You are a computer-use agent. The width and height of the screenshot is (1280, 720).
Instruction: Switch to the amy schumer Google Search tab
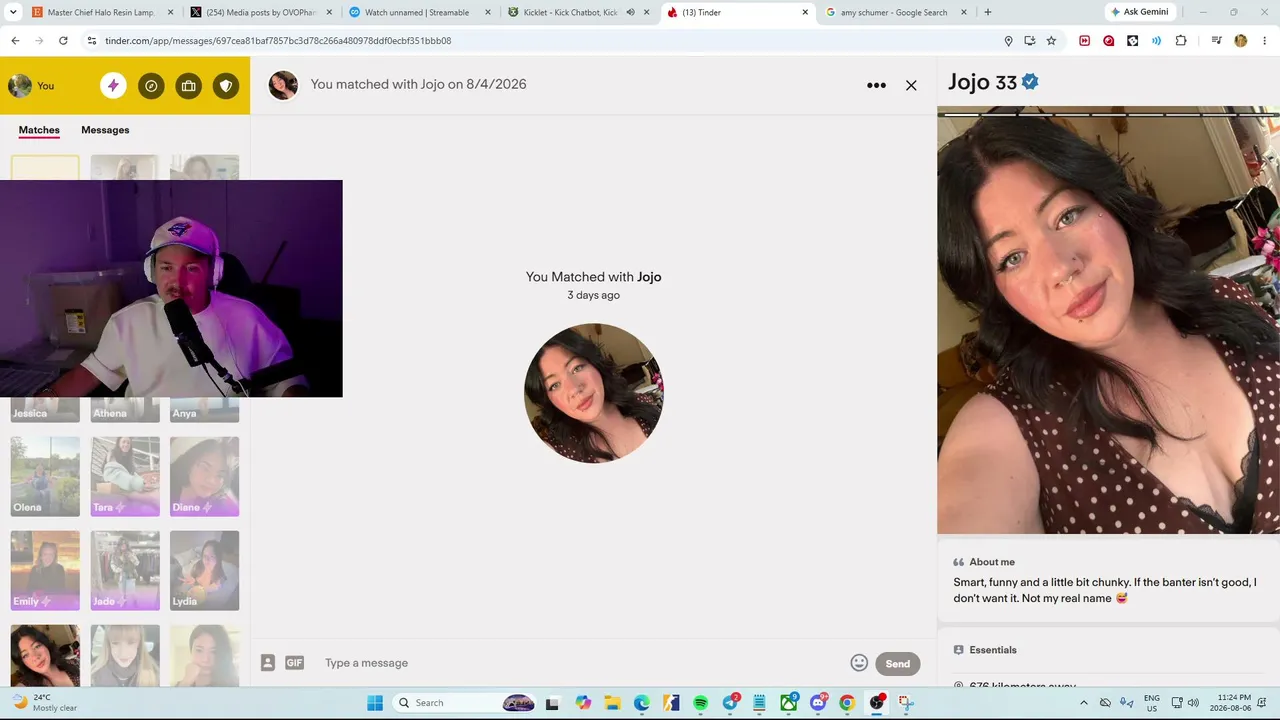[x=895, y=12]
